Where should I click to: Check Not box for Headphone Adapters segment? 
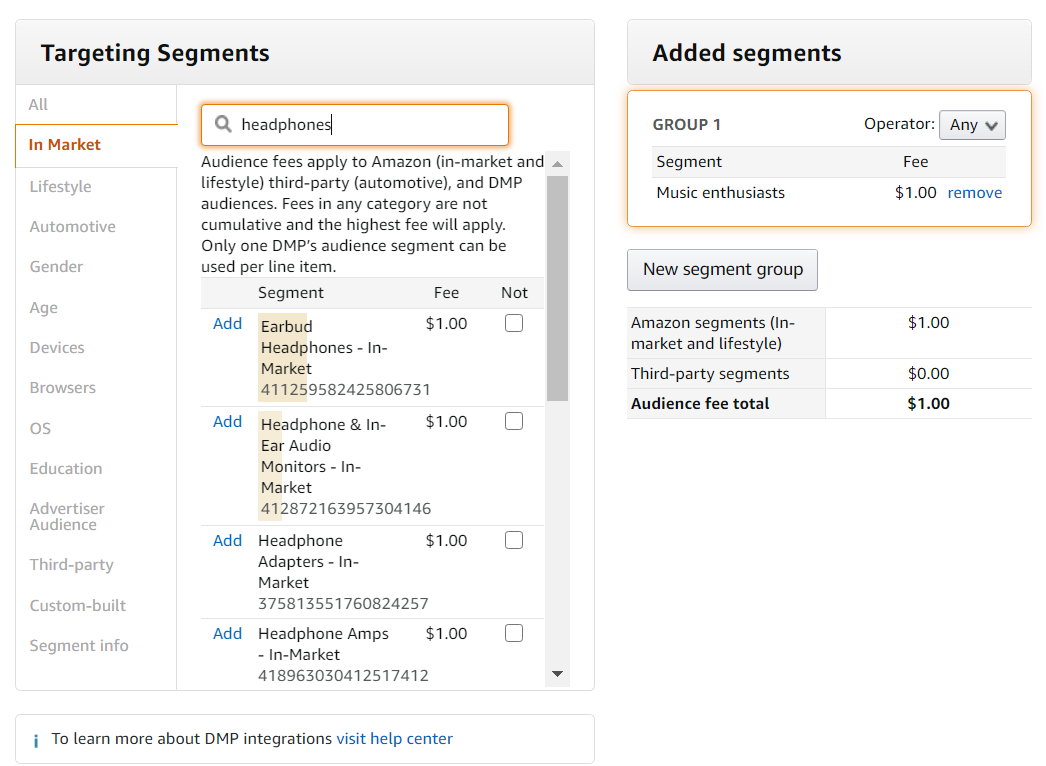514,540
